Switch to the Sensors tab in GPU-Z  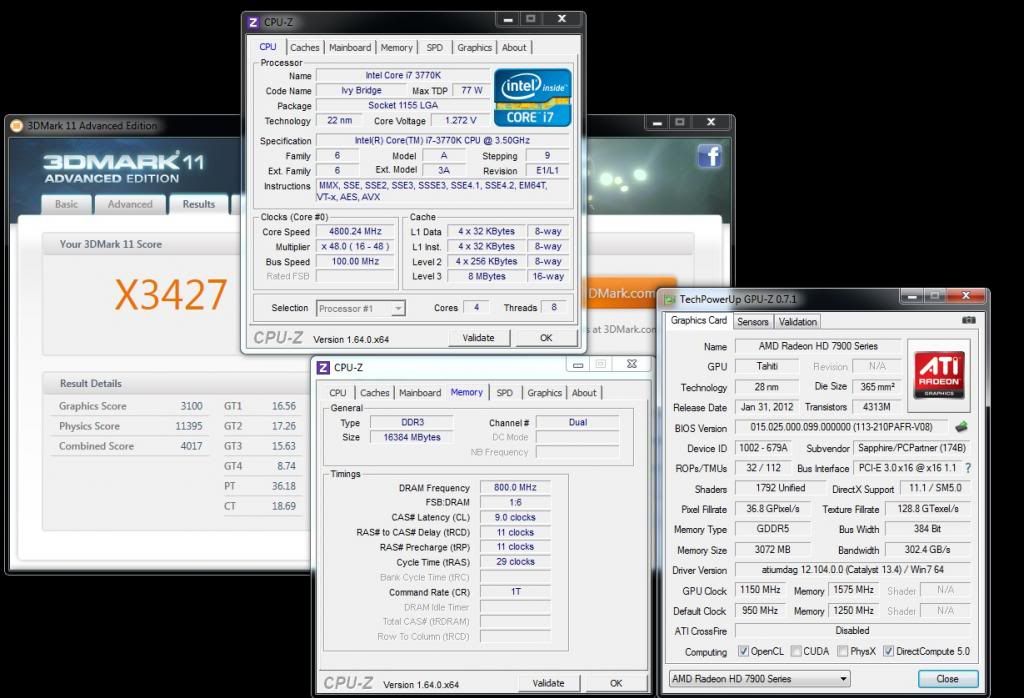click(753, 321)
